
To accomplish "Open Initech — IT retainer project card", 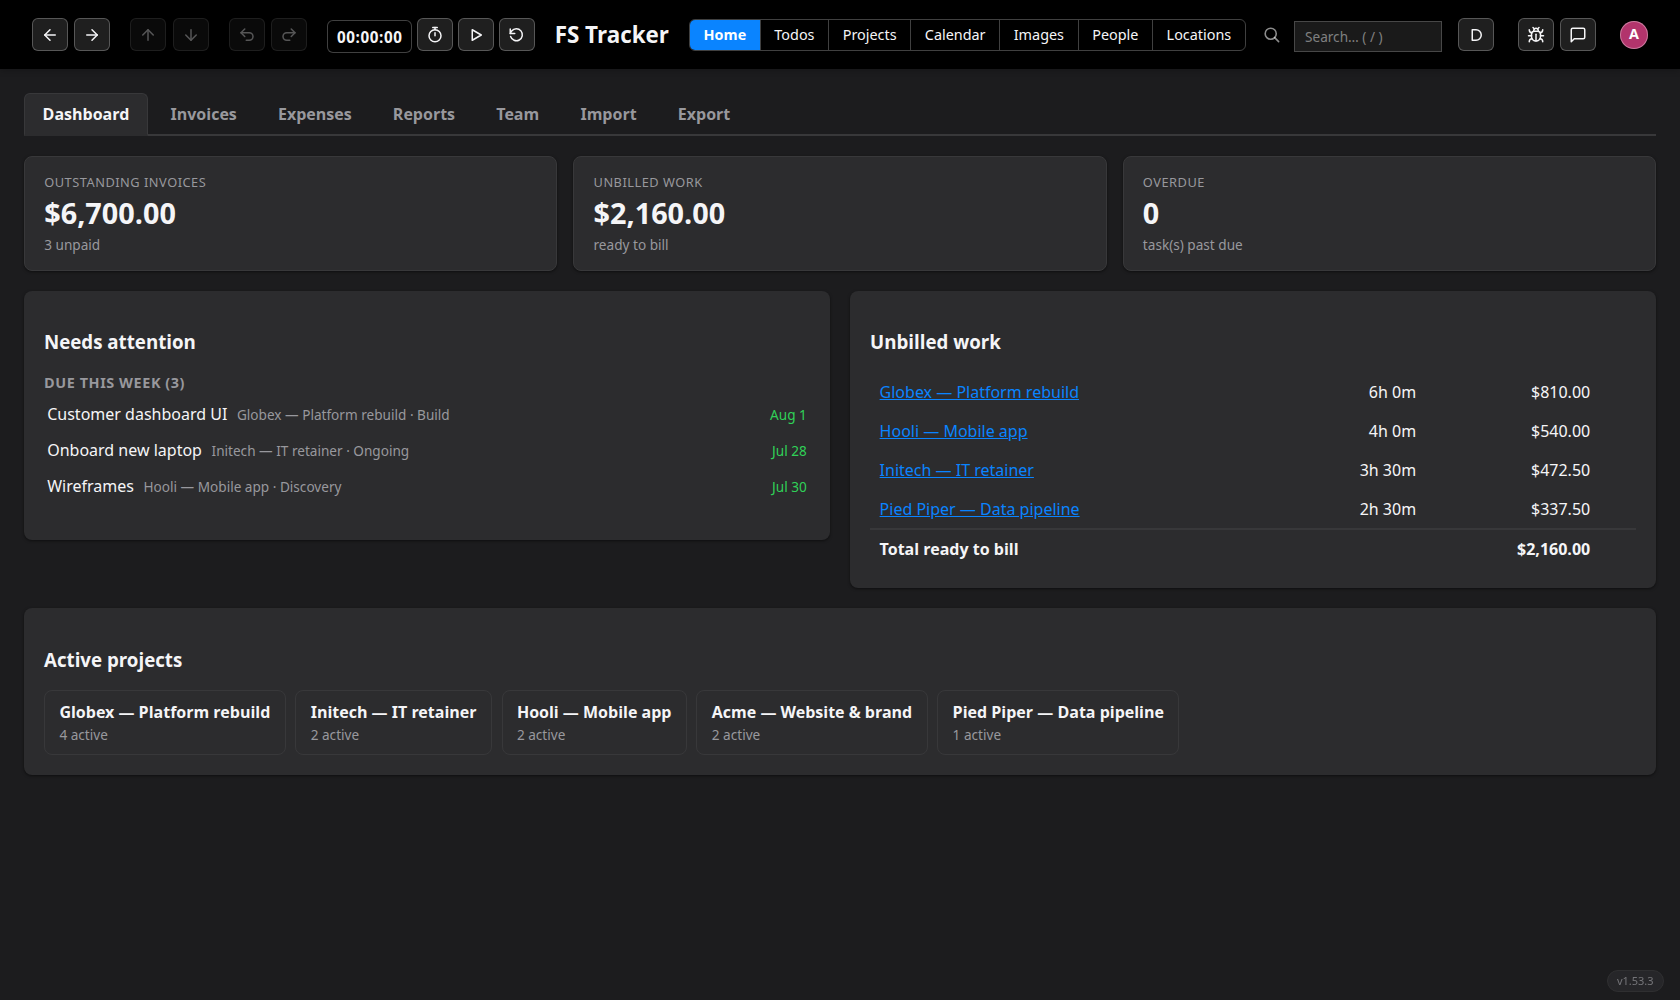I will coord(393,722).
